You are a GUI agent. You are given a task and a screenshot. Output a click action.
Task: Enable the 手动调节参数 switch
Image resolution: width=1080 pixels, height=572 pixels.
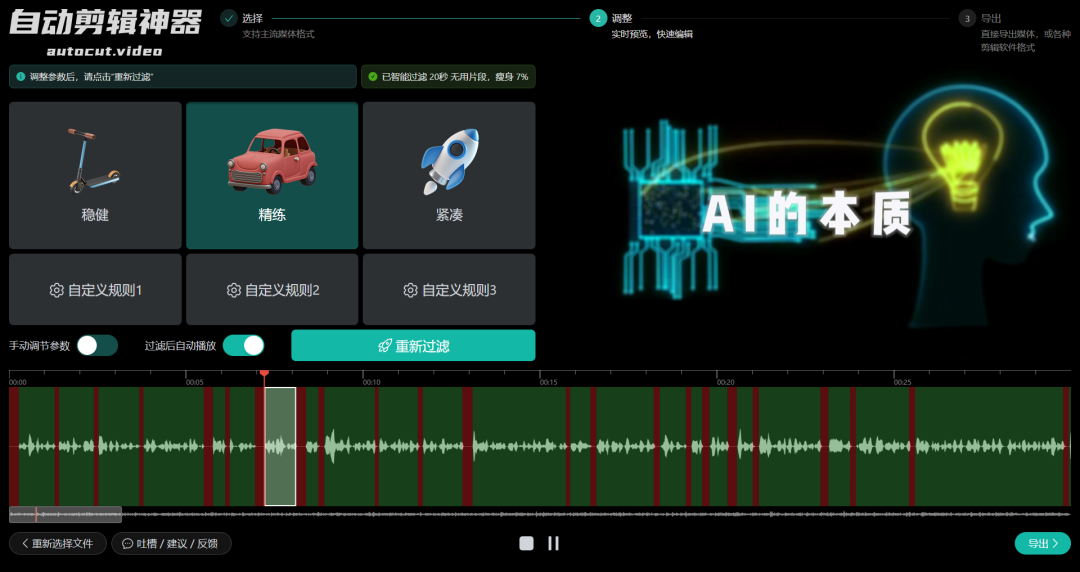click(x=97, y=346)
